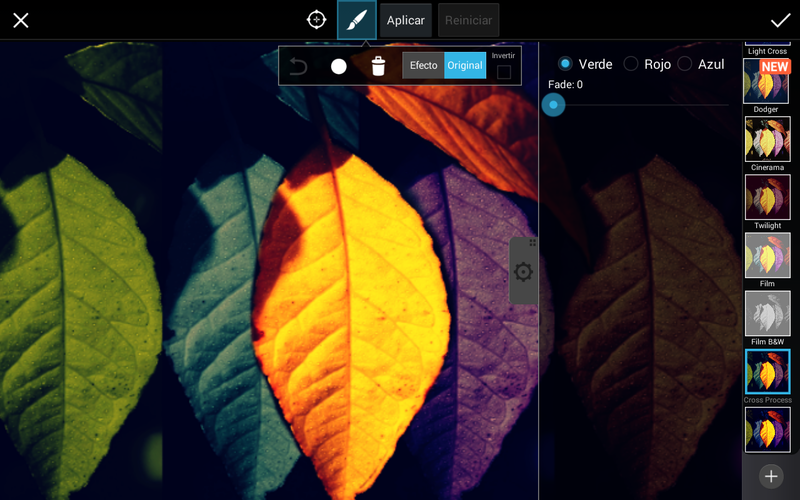Click the Fade: 0 label

point(565,85)
